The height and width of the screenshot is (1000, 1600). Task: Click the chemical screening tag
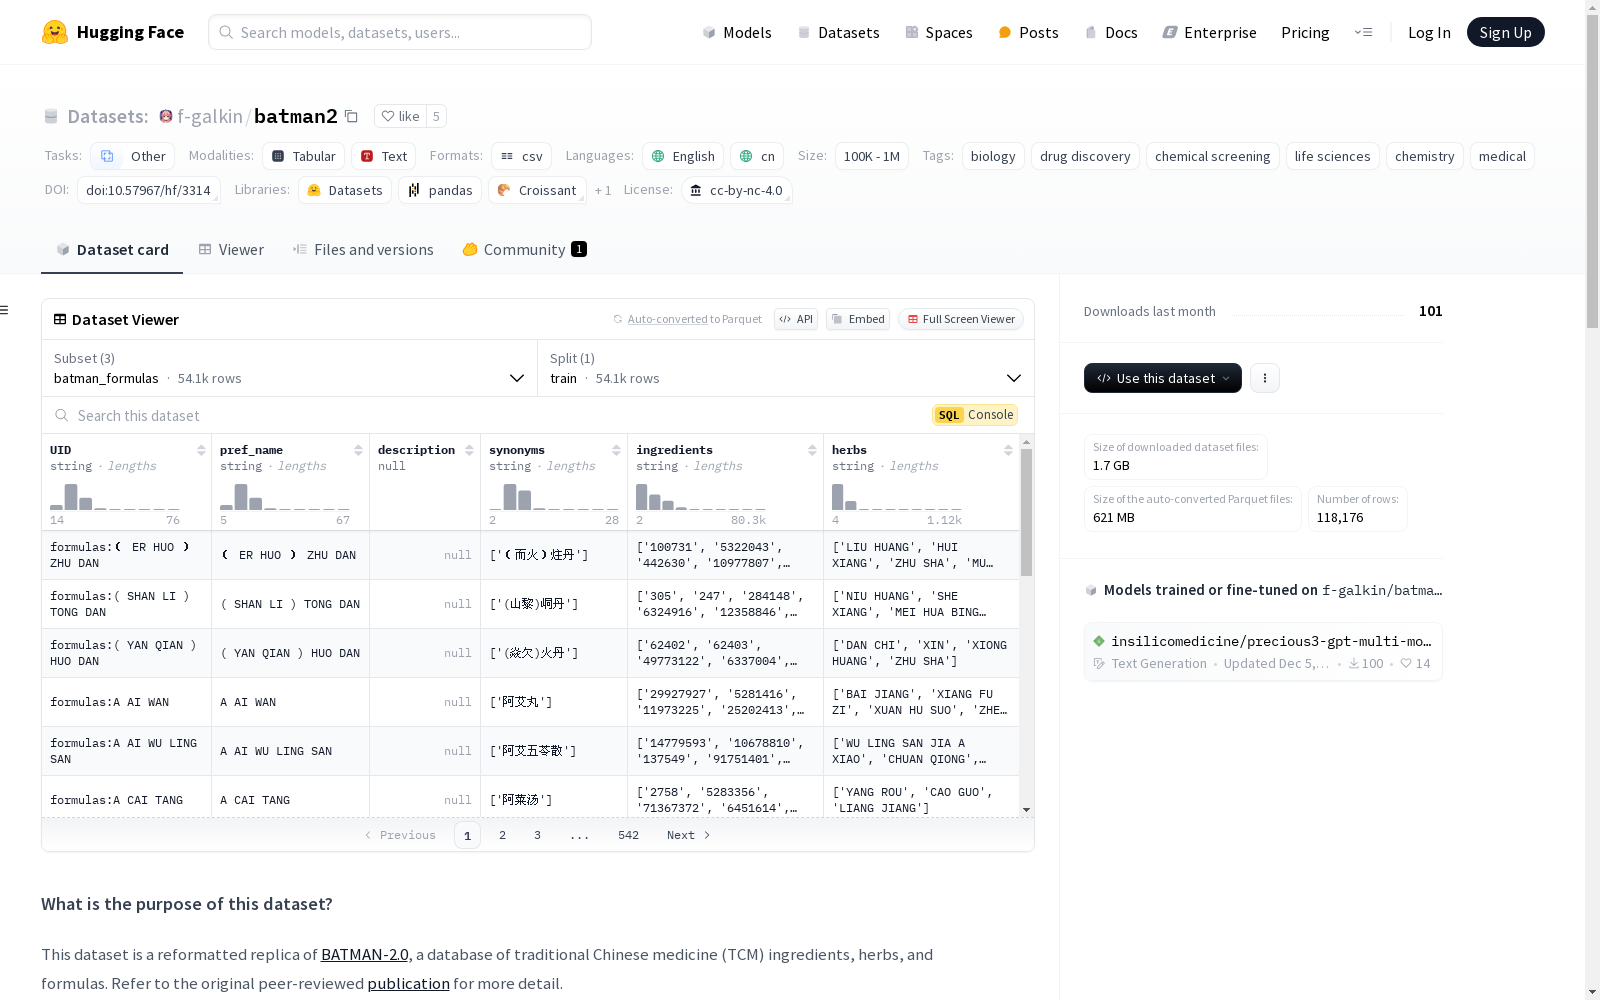[1212, 156]
